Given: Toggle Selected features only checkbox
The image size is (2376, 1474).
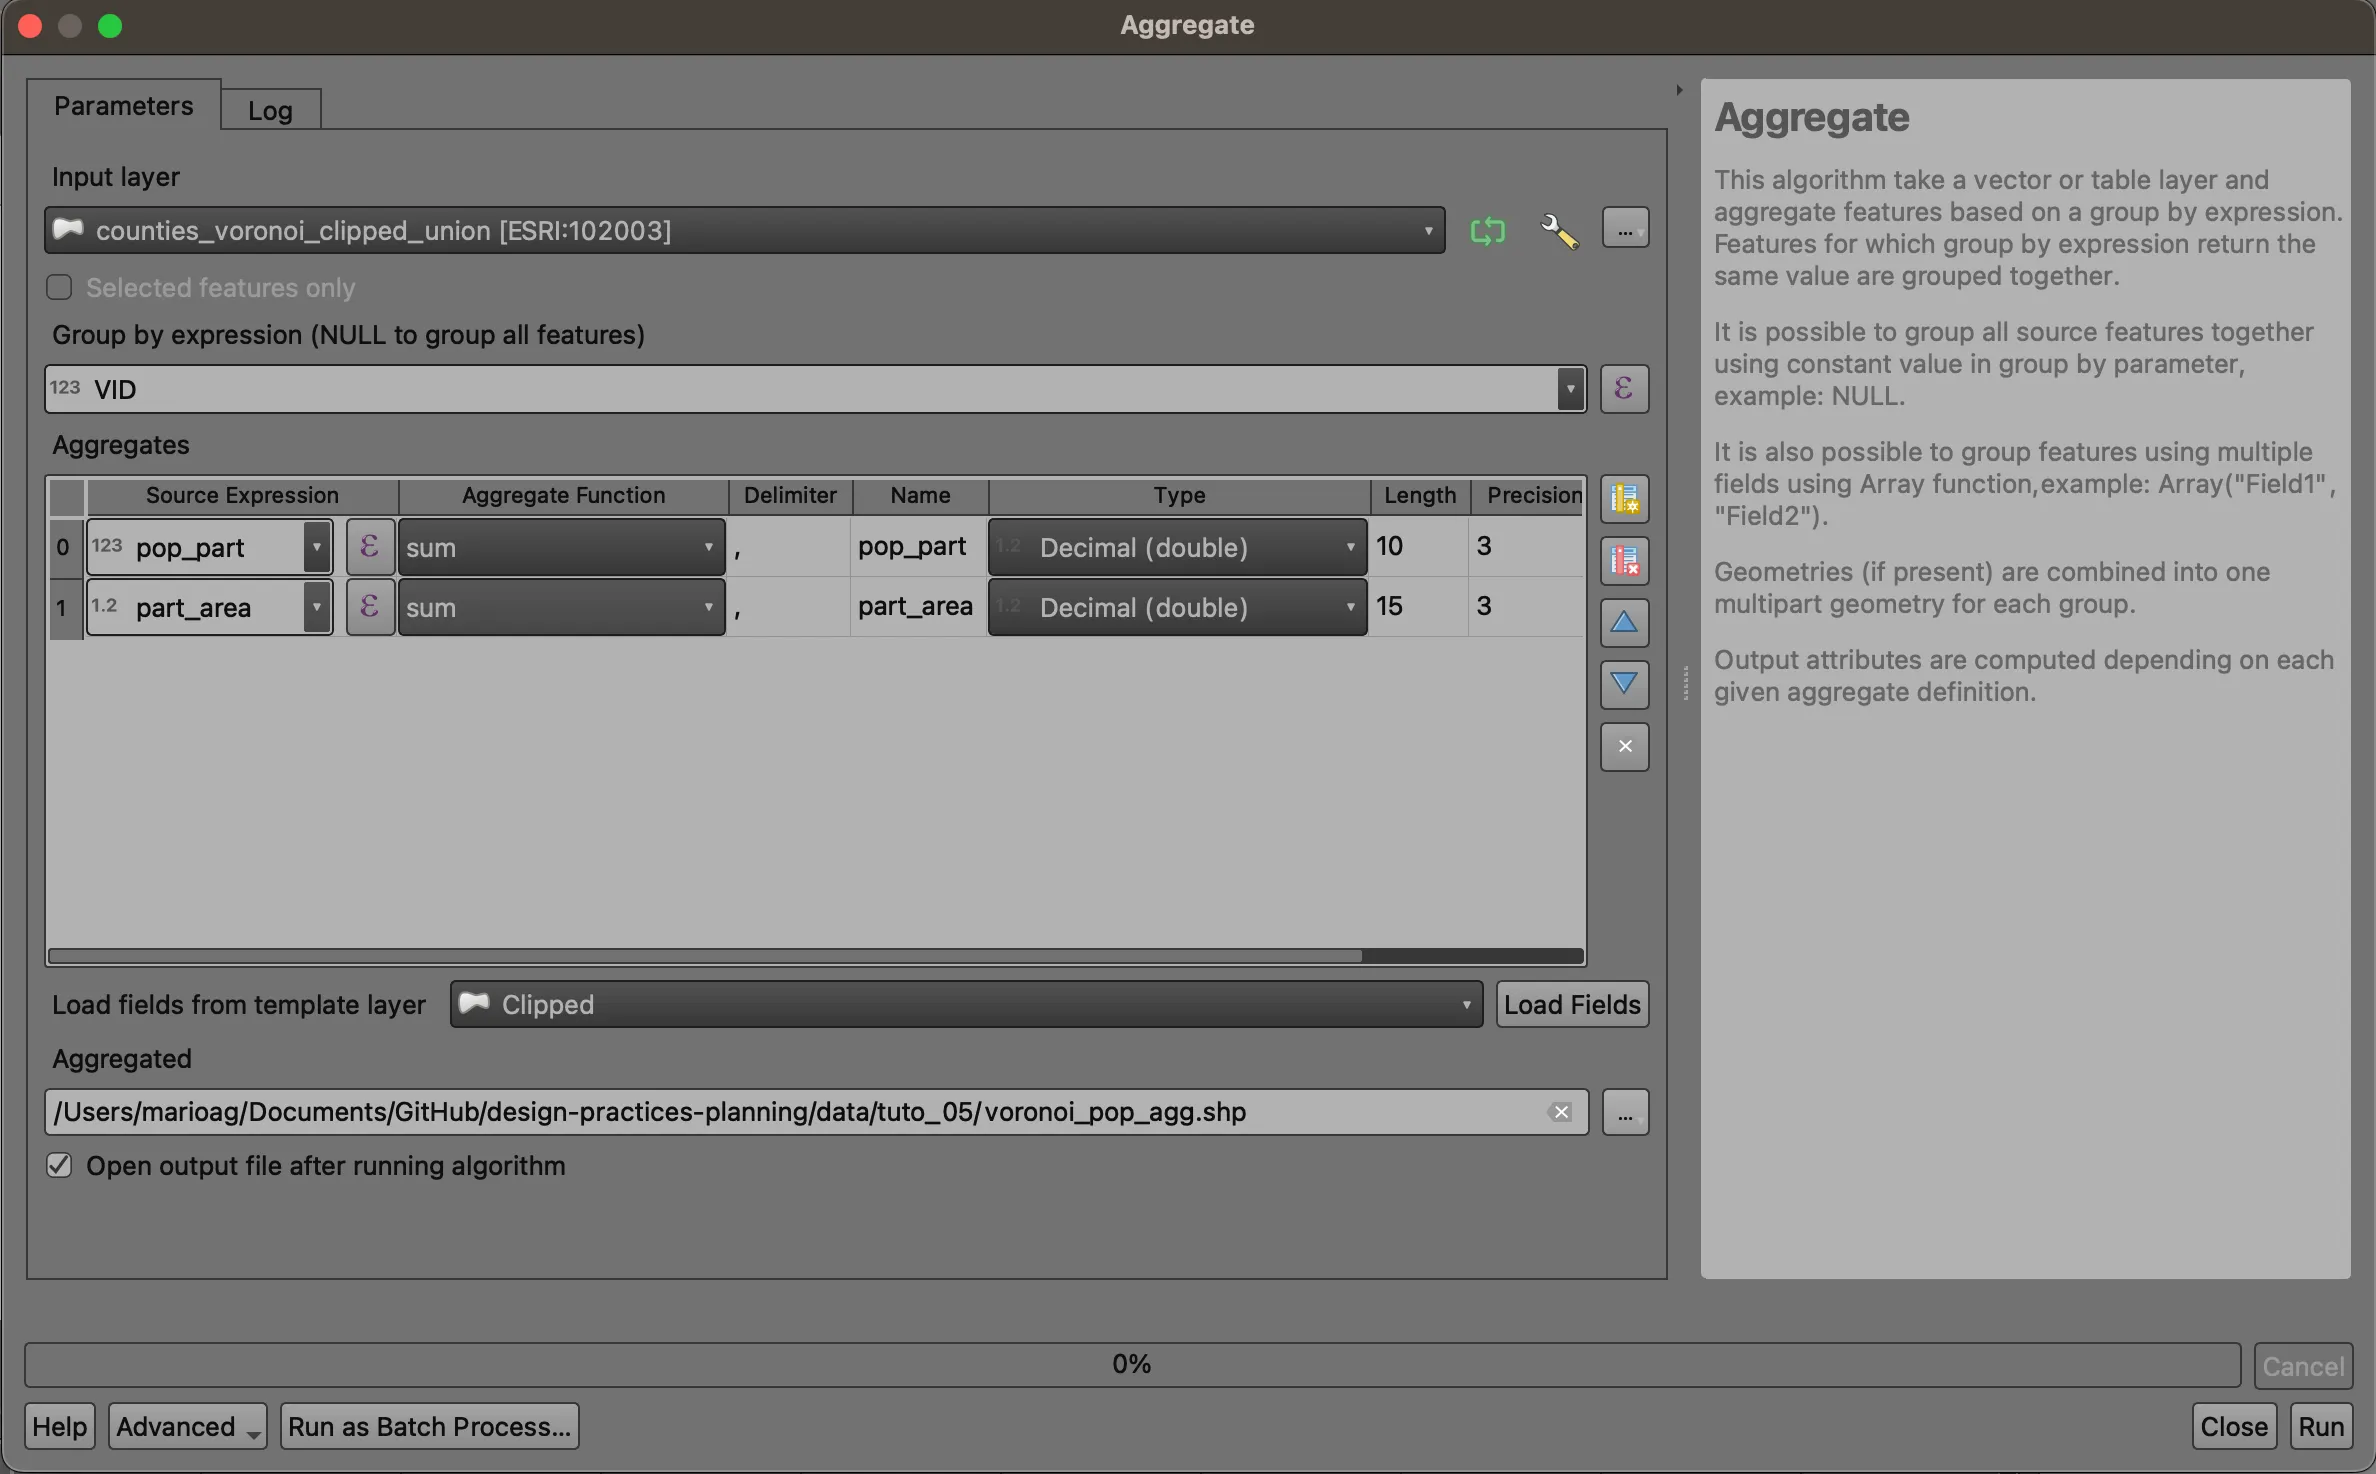Looking at the screenshot, I should [x=58, y=285].
